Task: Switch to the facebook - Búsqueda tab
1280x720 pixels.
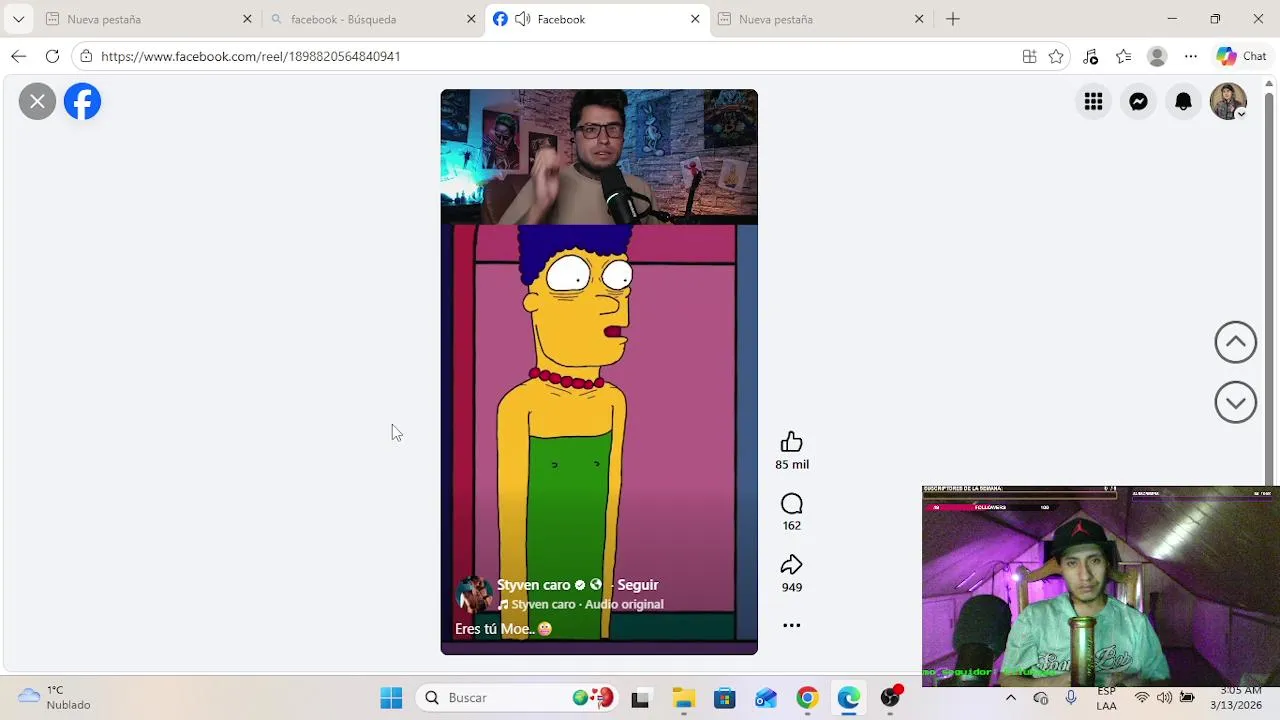Action: [x=372, y=19]
